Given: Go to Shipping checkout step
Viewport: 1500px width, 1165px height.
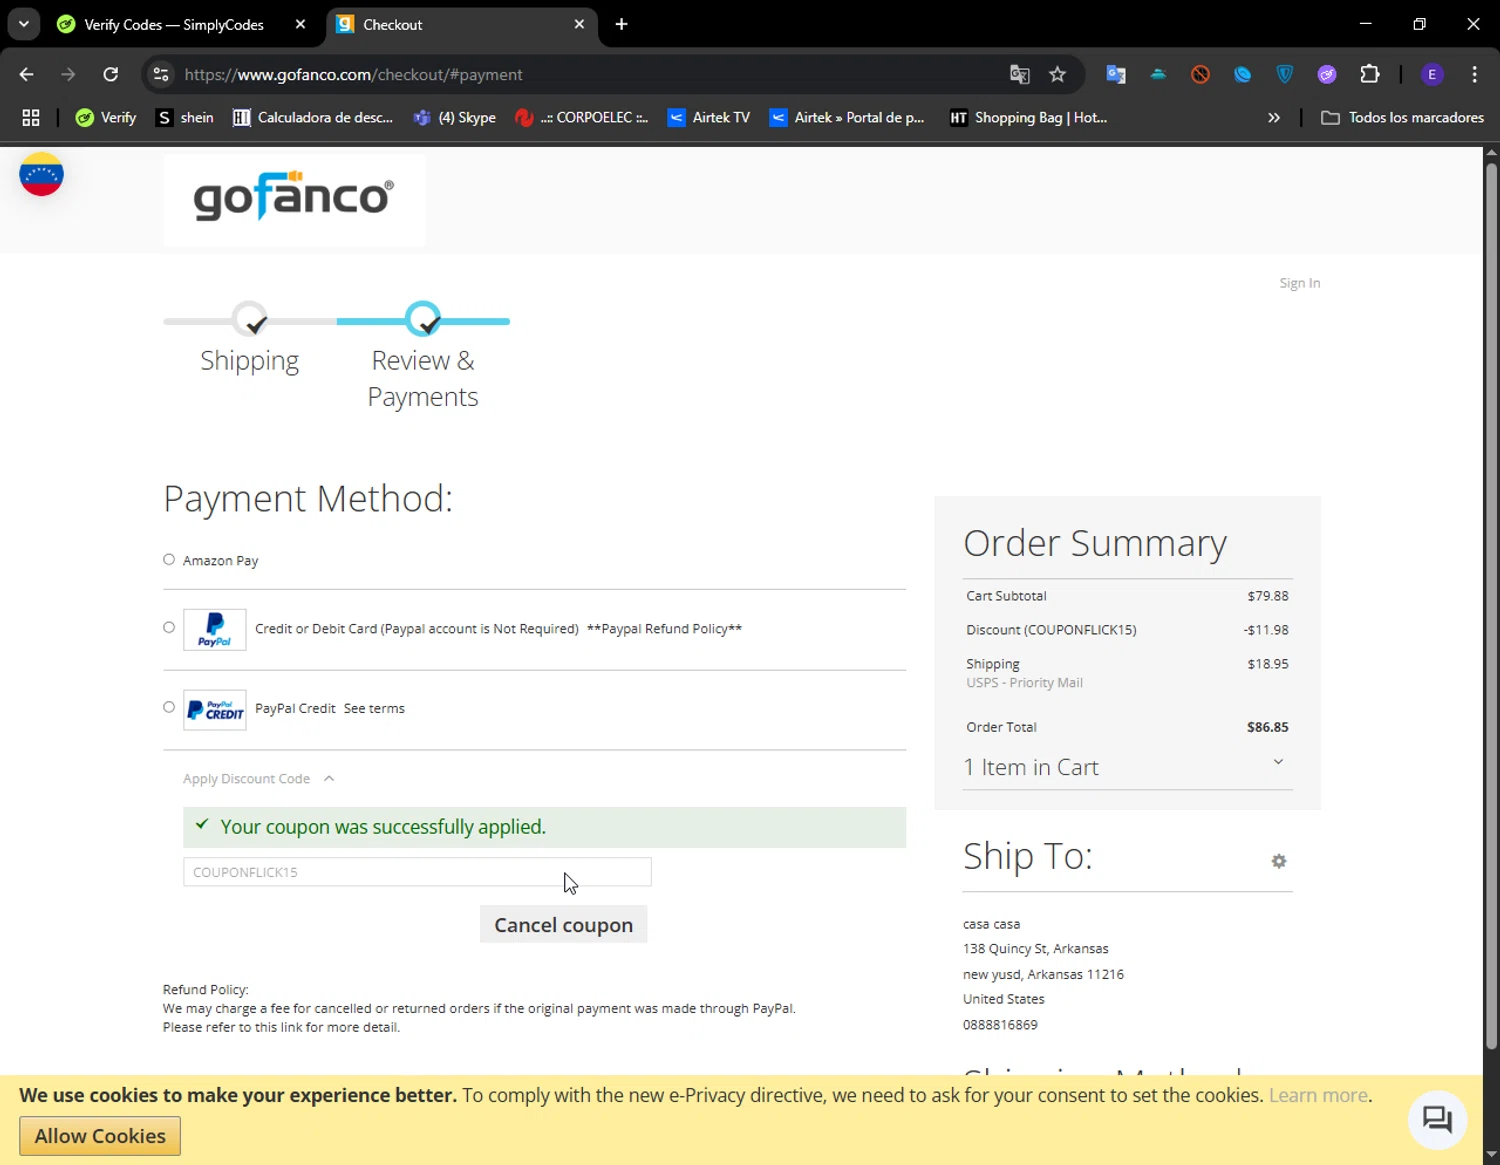Looking at the screenshot, I should [x=250, y=341].
